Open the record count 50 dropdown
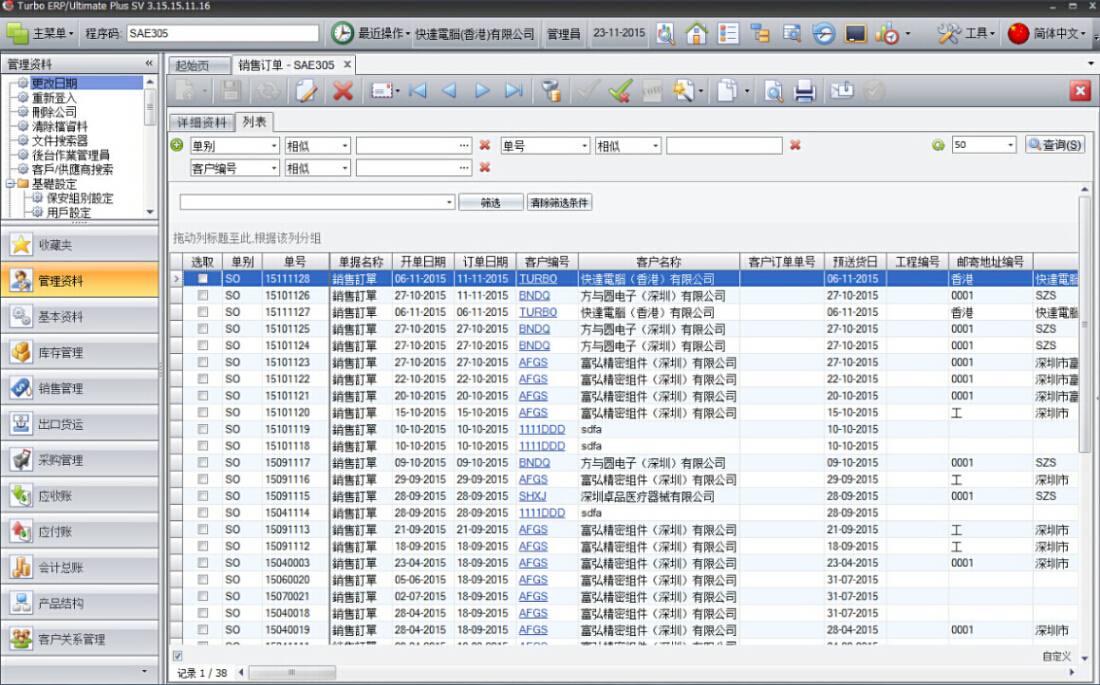1100x685 pixels. pyautogui.click(x=1009, y=146)
